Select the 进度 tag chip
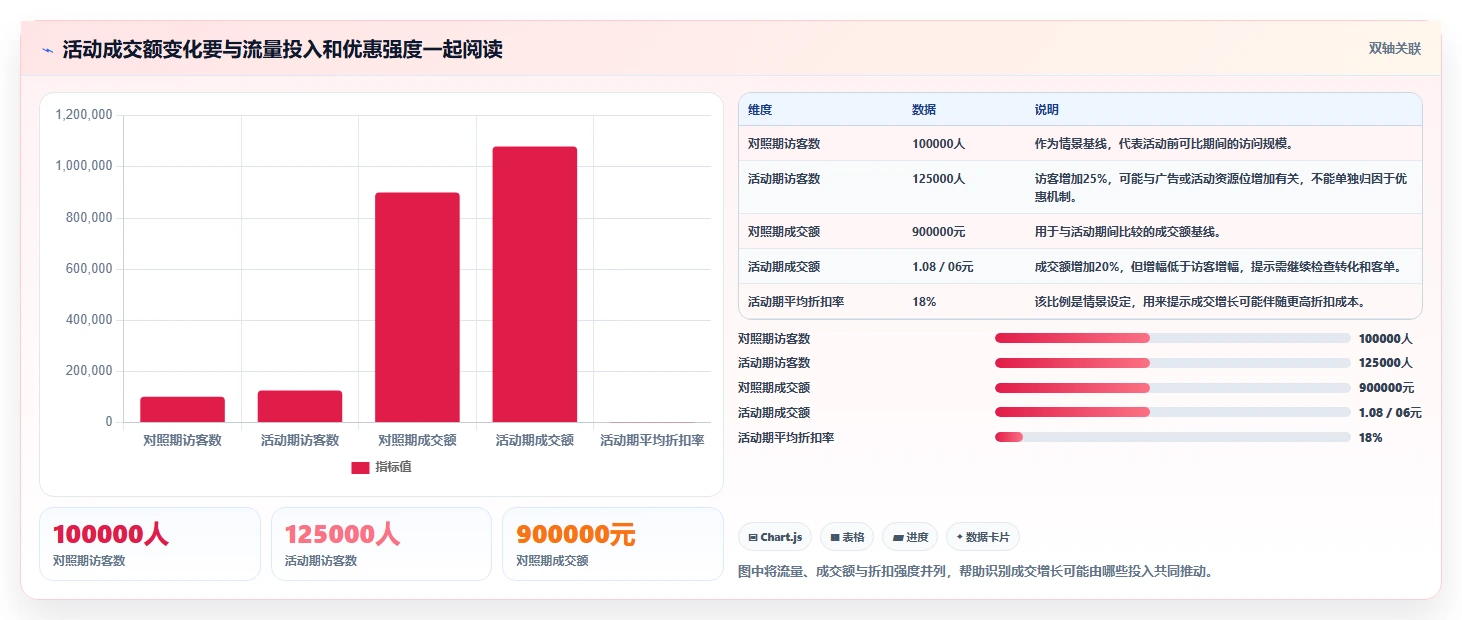This screenshot has width=1462, height=620. (910, 537)
